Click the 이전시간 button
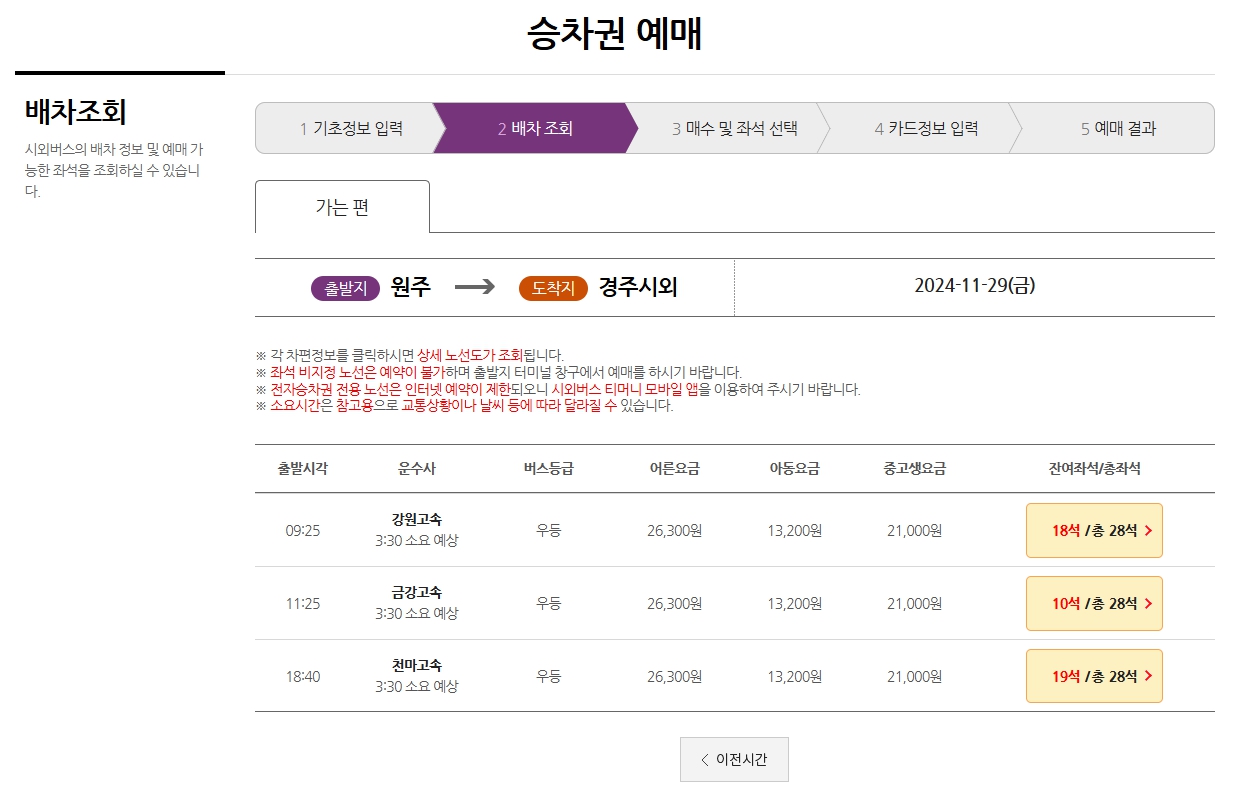This screenshot has height=797, width=1236. (x=735, y=759)
